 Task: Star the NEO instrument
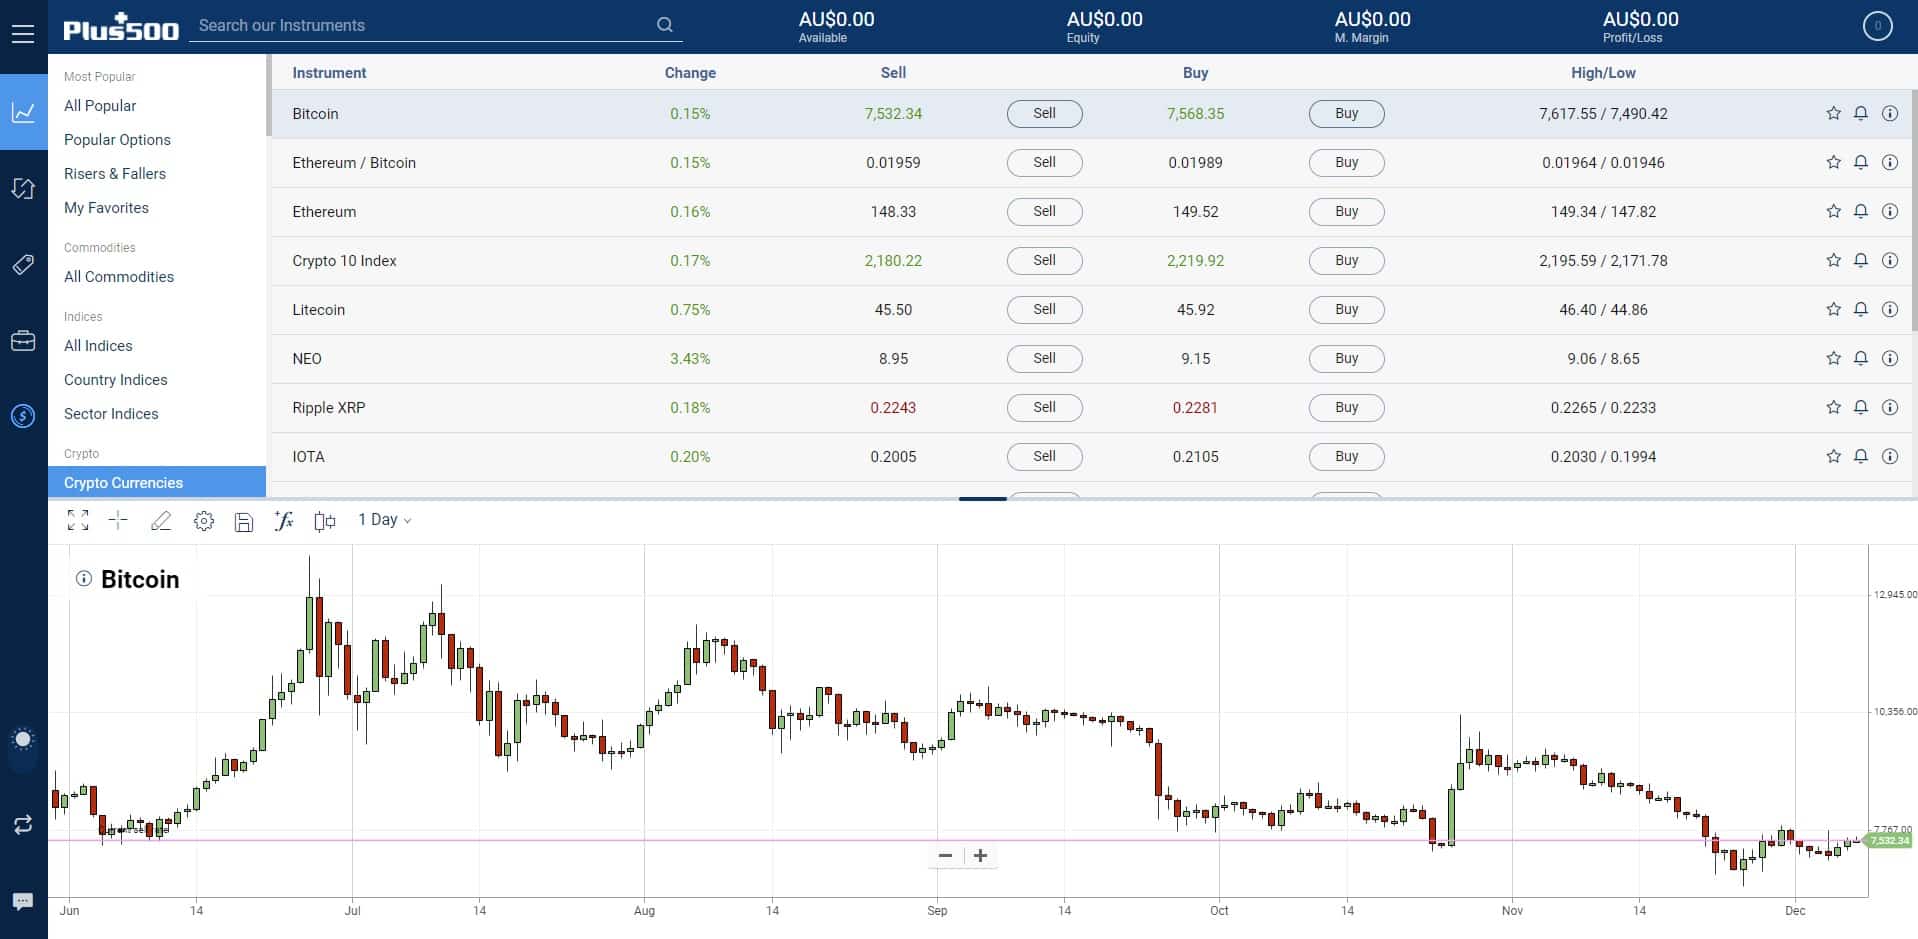1833,358
